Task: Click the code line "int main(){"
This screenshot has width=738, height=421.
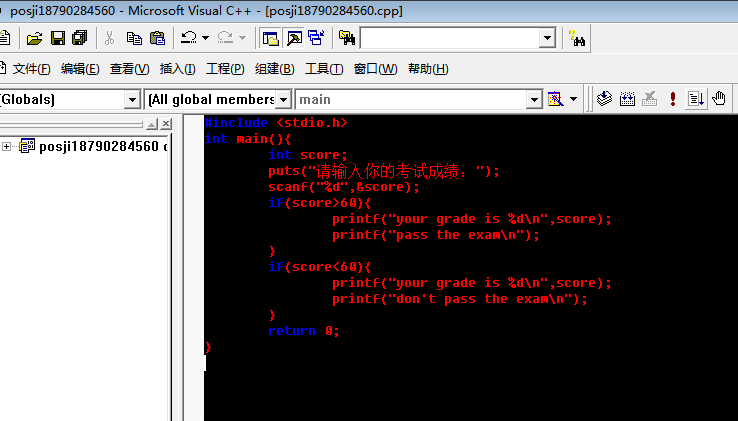Action: click(248, 139)
